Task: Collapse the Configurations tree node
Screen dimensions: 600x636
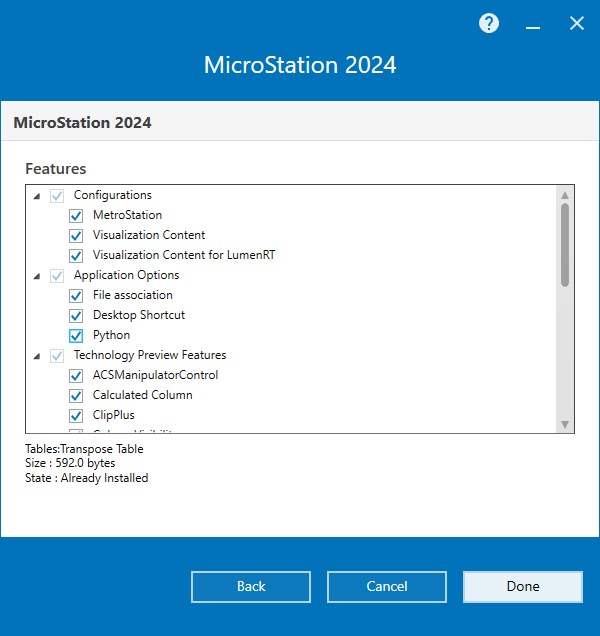Action: (37, 196)
